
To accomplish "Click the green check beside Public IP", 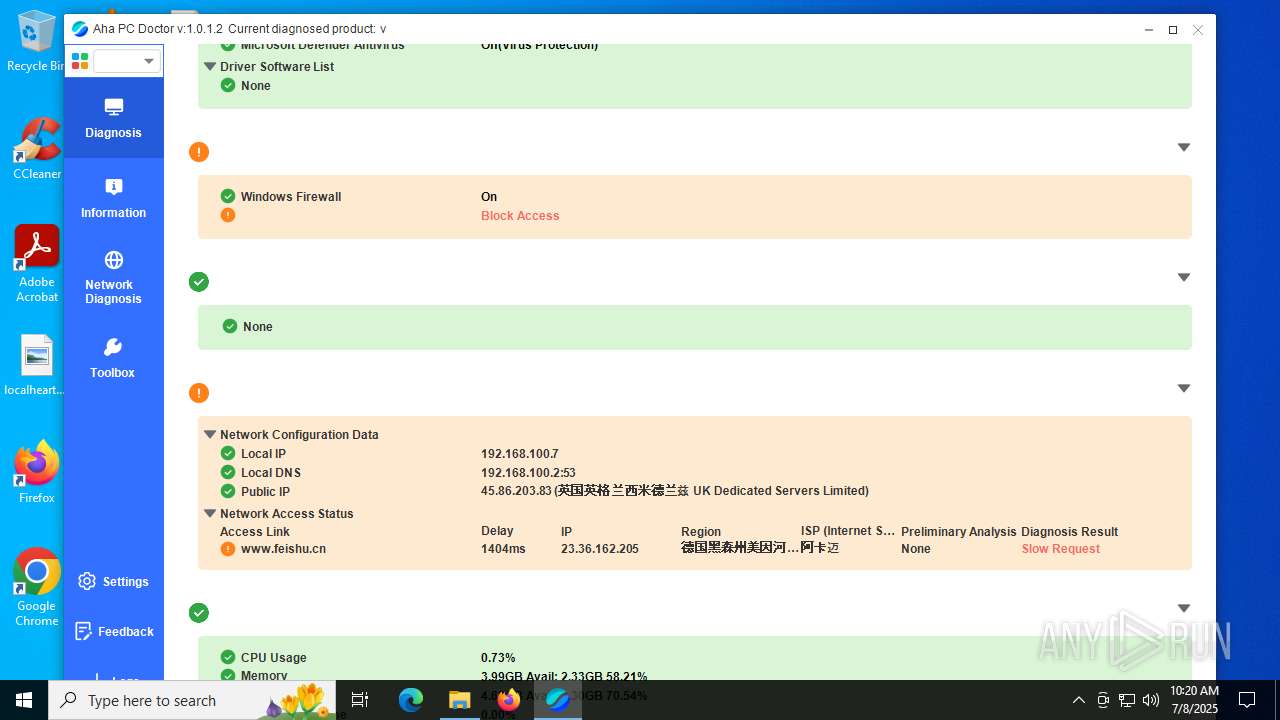I will pyautogui.click(x=228, y=491).
